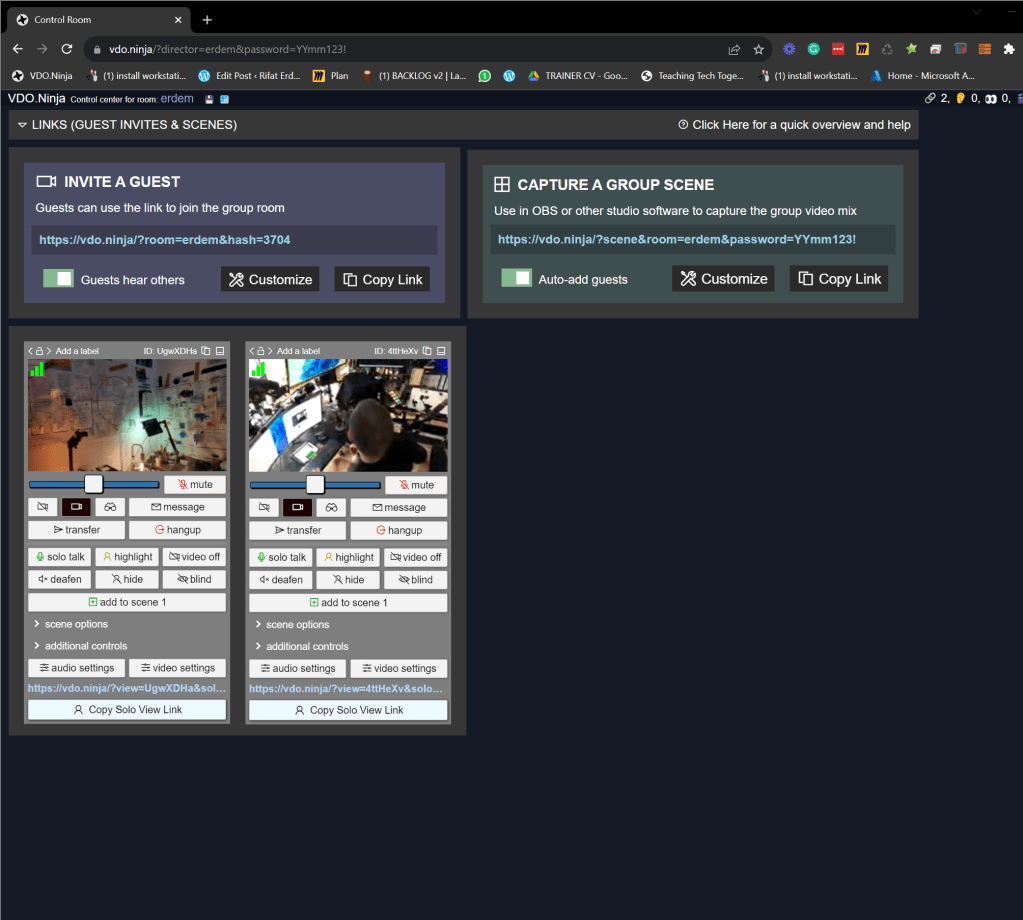The image size is (1023, 920).
Task: Click the no-video icon on guest UgwXDHa's card
Action: (43, 507)
